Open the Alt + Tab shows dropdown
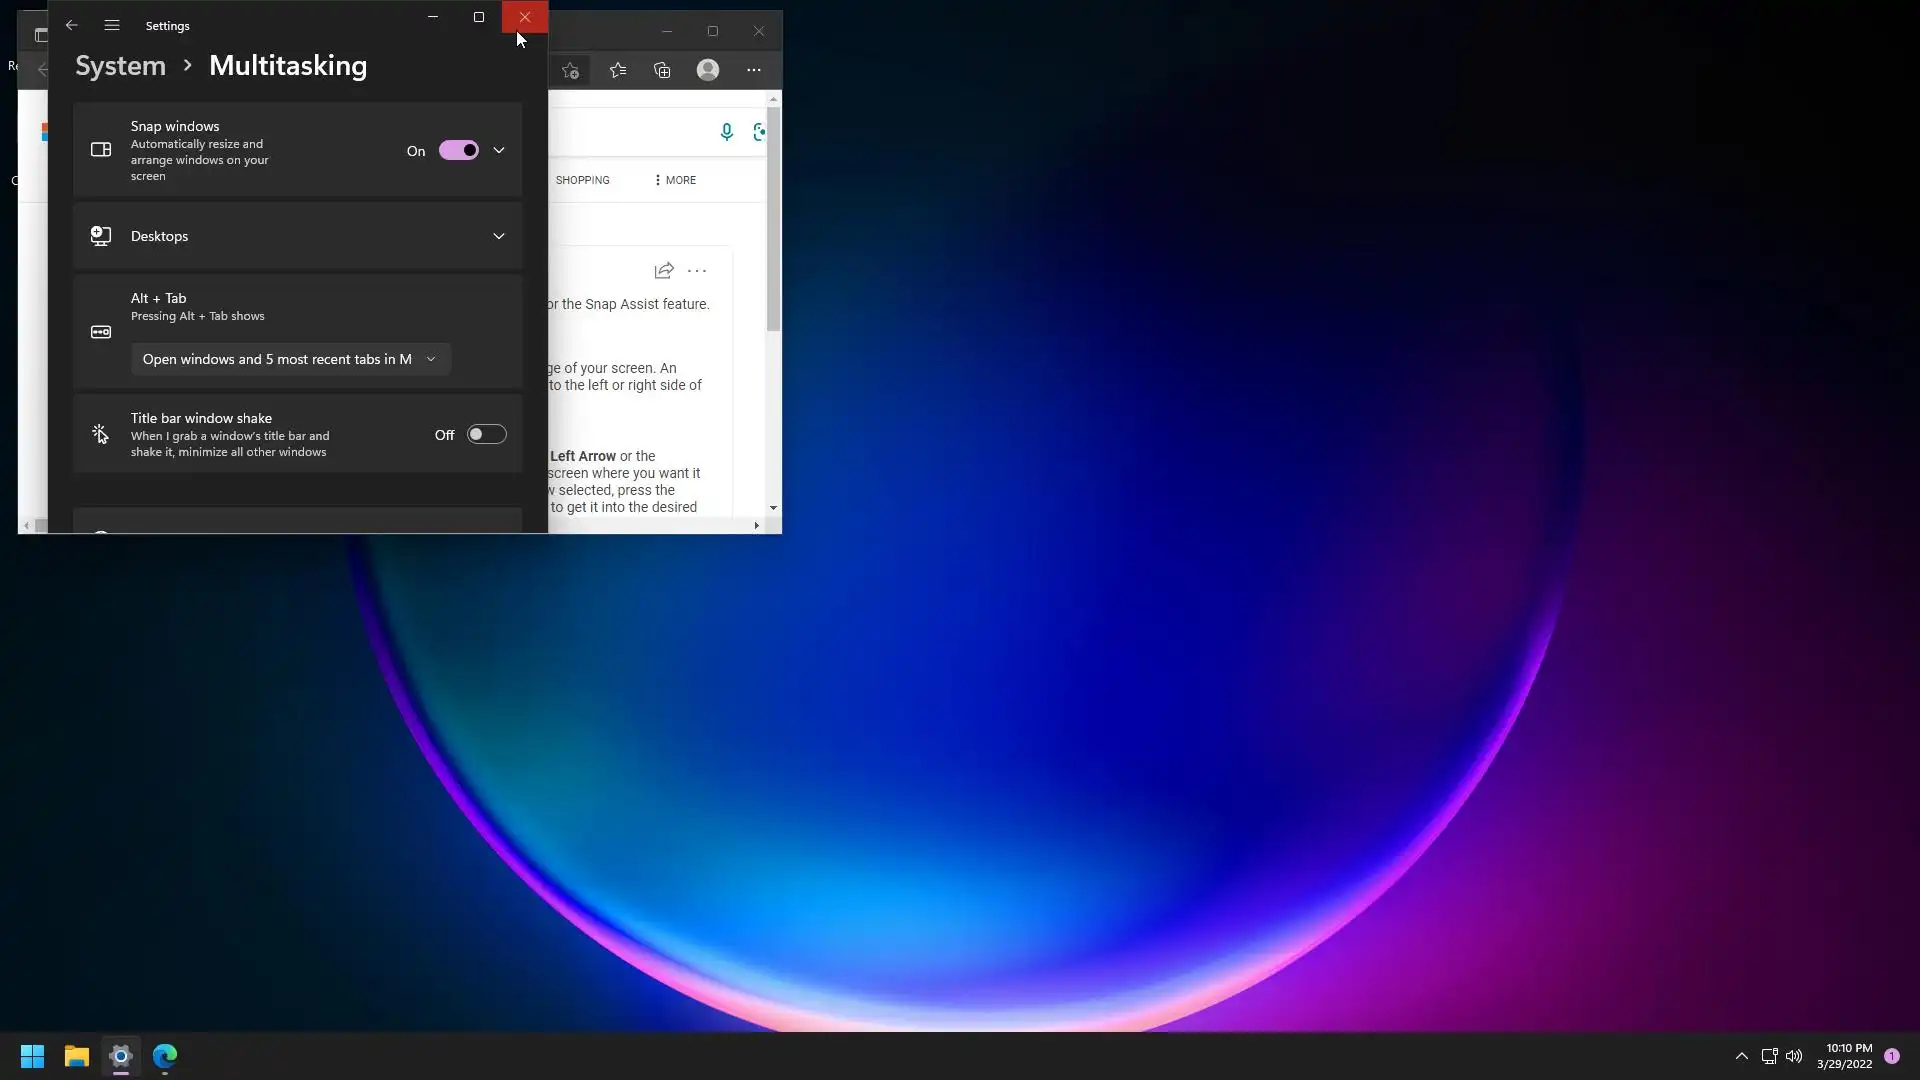 (290, 360)
